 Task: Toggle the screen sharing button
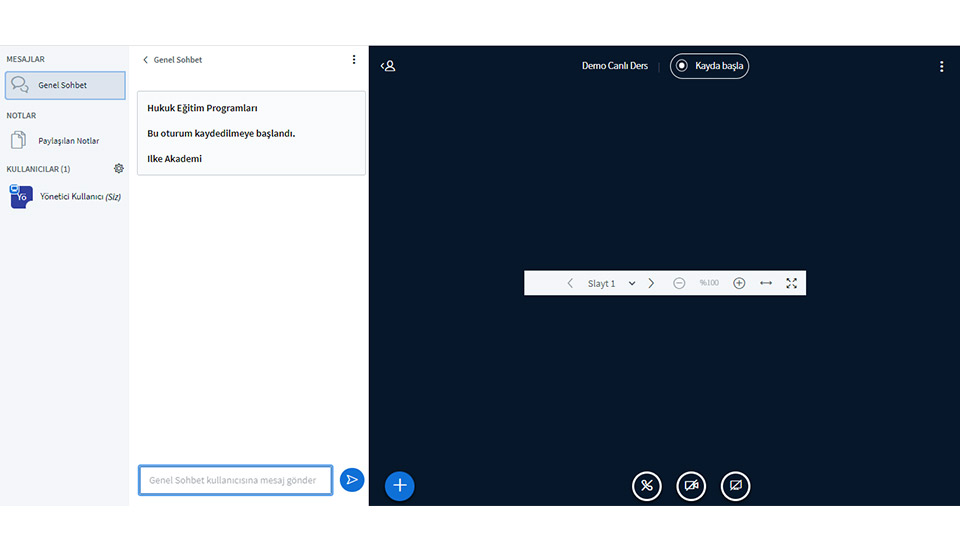point(735,486)
